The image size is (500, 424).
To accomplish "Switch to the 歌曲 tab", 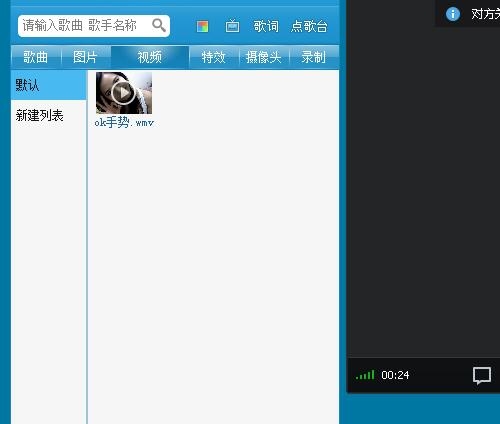I will [x=36, y=57].
